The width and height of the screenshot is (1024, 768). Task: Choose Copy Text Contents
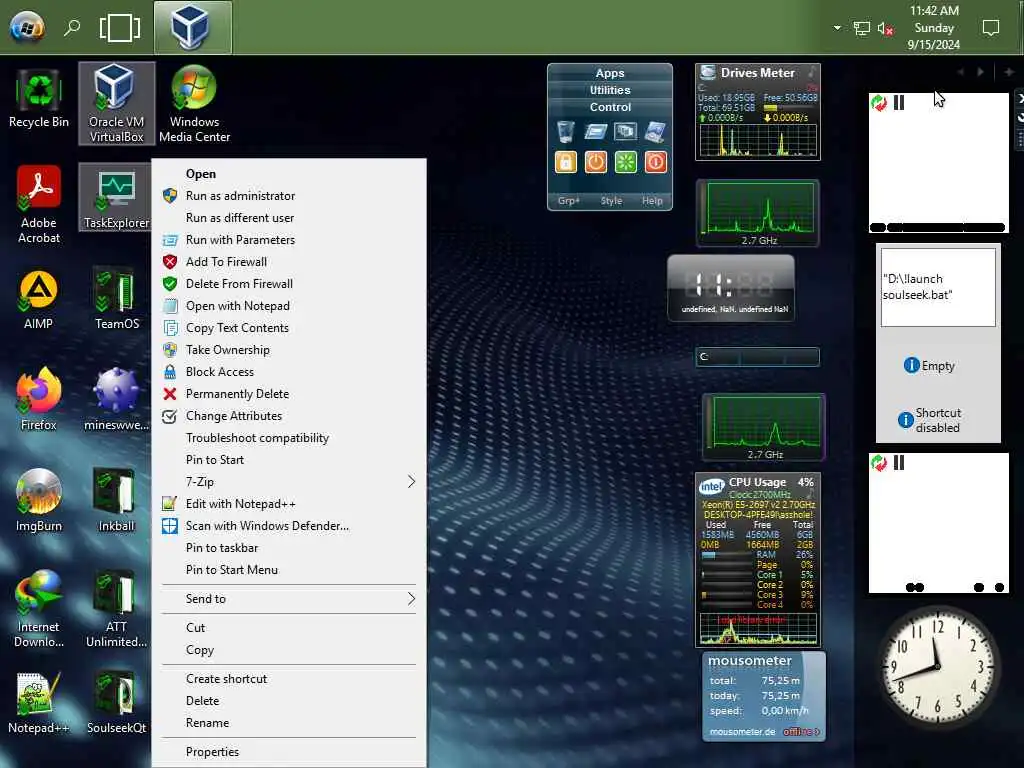coord(289,328)
